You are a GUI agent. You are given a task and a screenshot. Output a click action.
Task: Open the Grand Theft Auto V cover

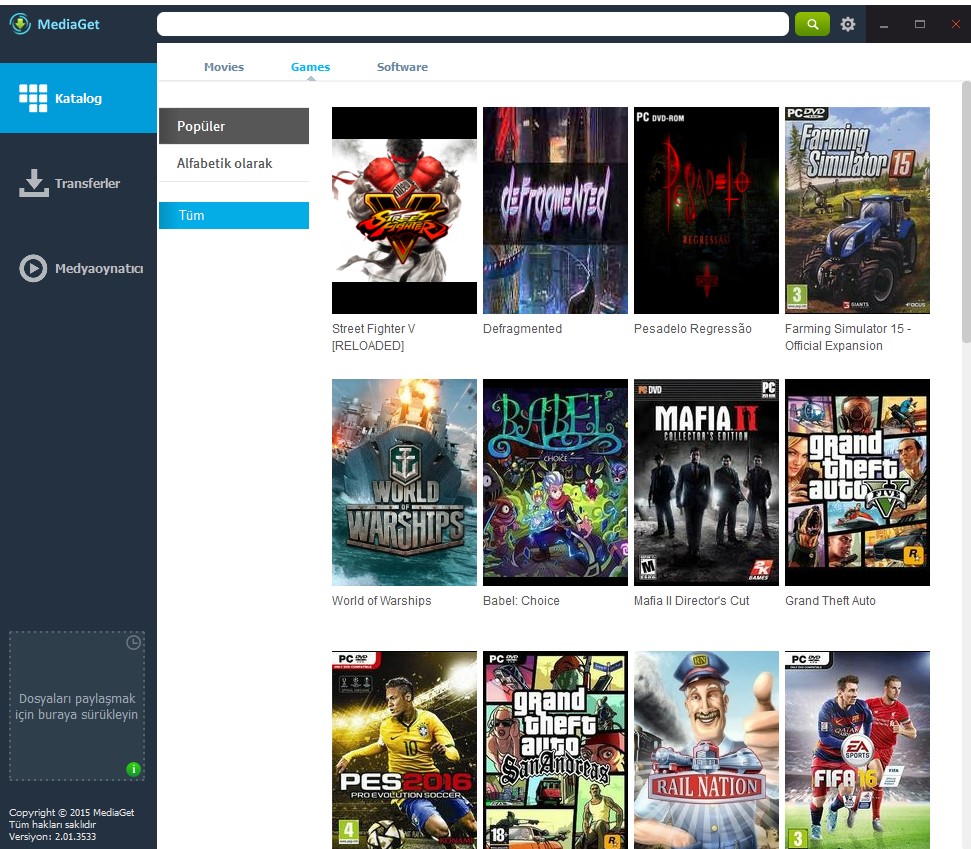pos(858,482)
